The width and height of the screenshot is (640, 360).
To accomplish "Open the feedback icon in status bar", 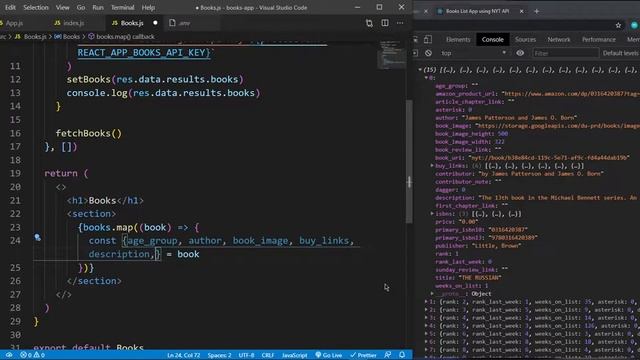I will tap(388, 355).
